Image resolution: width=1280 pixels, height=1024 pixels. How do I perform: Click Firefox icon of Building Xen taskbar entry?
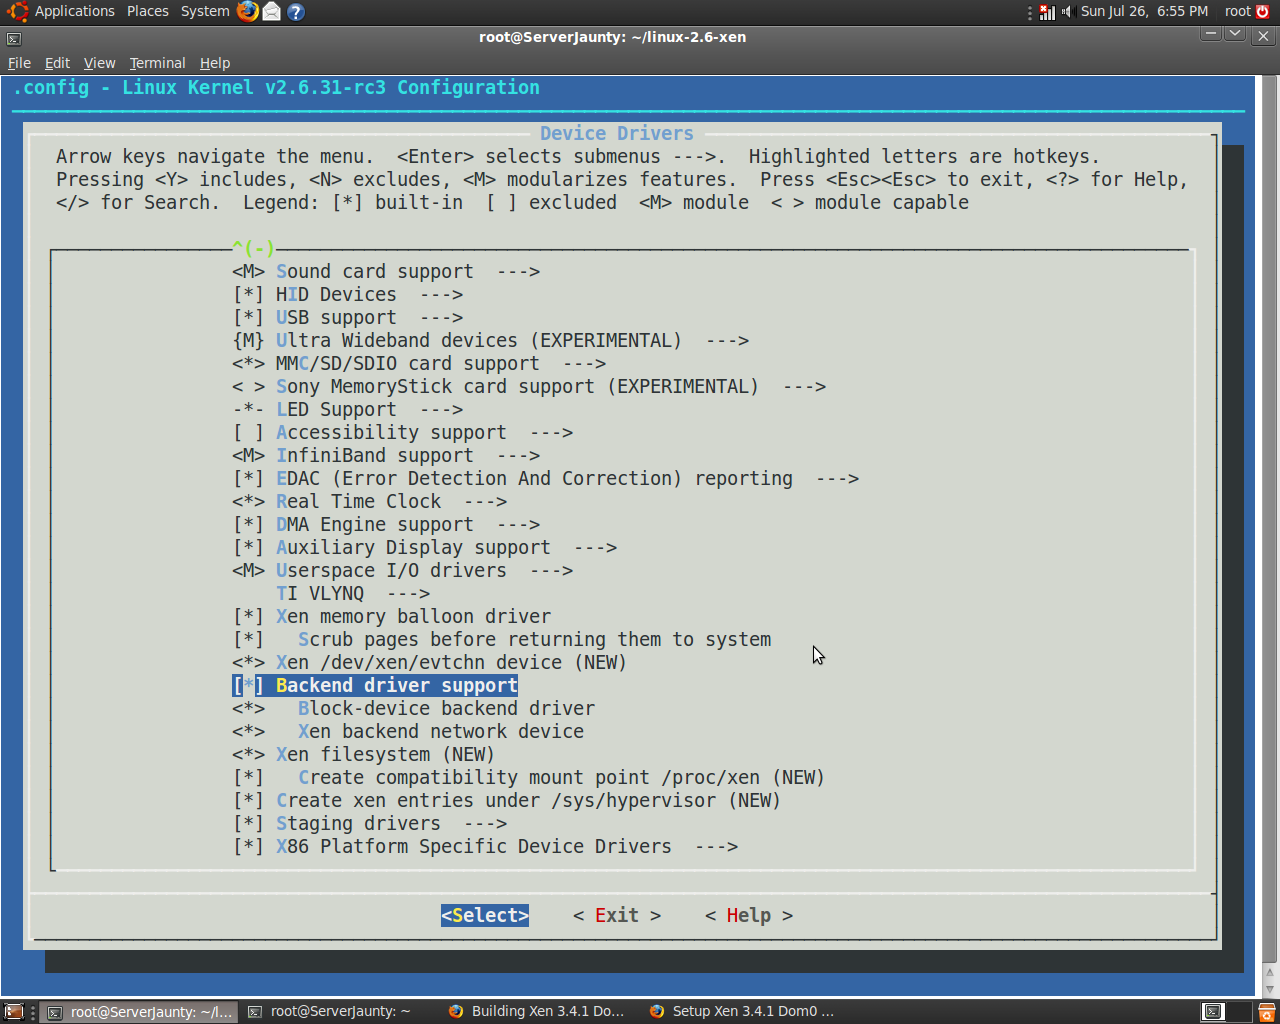[x=456, y=1012]
